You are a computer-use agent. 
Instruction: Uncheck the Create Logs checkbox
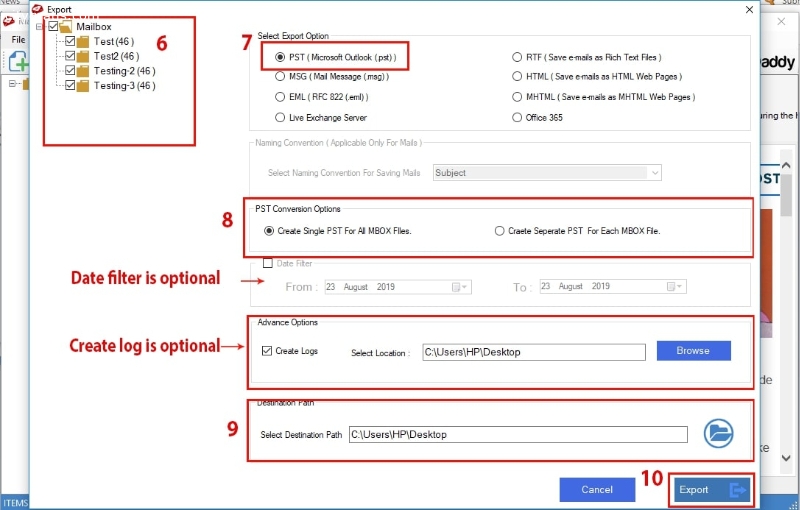click(266, 351)
